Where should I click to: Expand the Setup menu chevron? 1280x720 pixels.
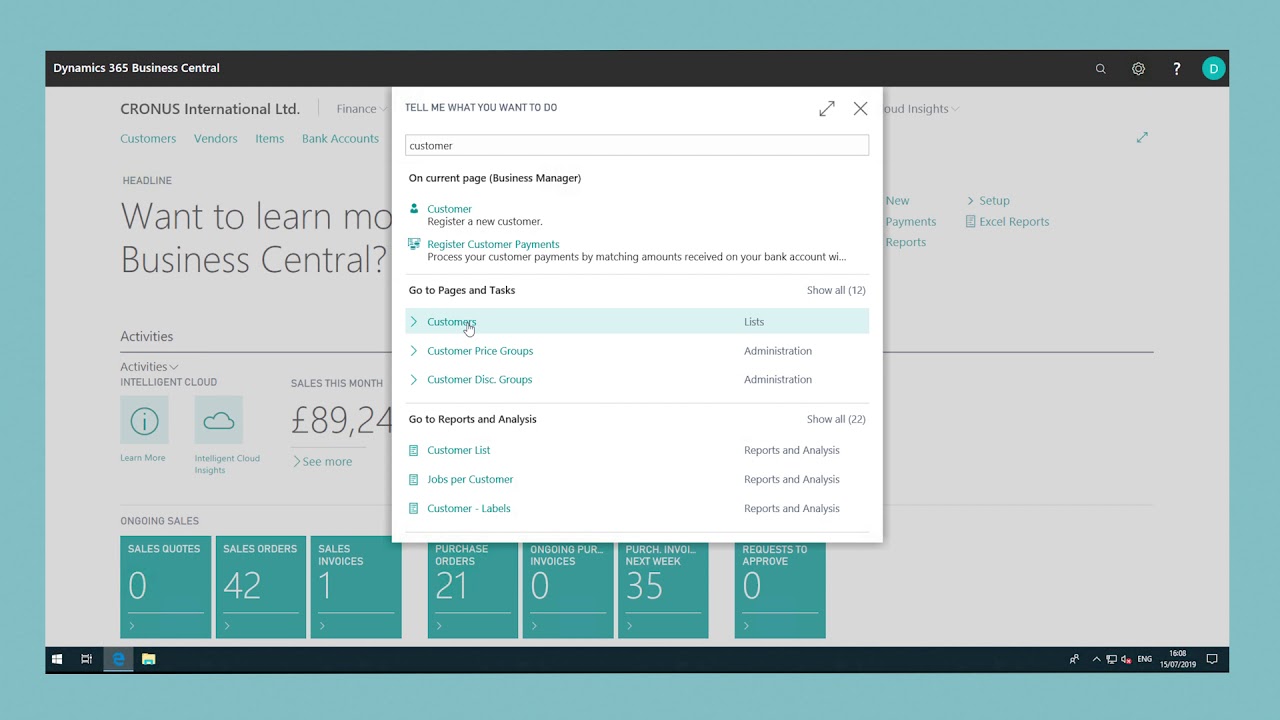970,201
